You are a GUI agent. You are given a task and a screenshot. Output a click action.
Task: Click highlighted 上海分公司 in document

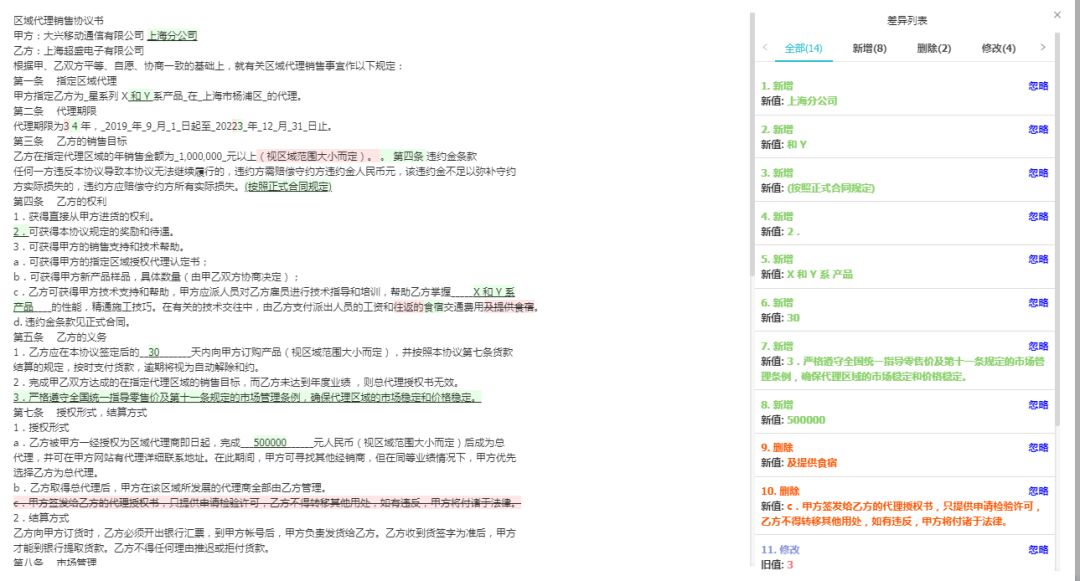172,35
